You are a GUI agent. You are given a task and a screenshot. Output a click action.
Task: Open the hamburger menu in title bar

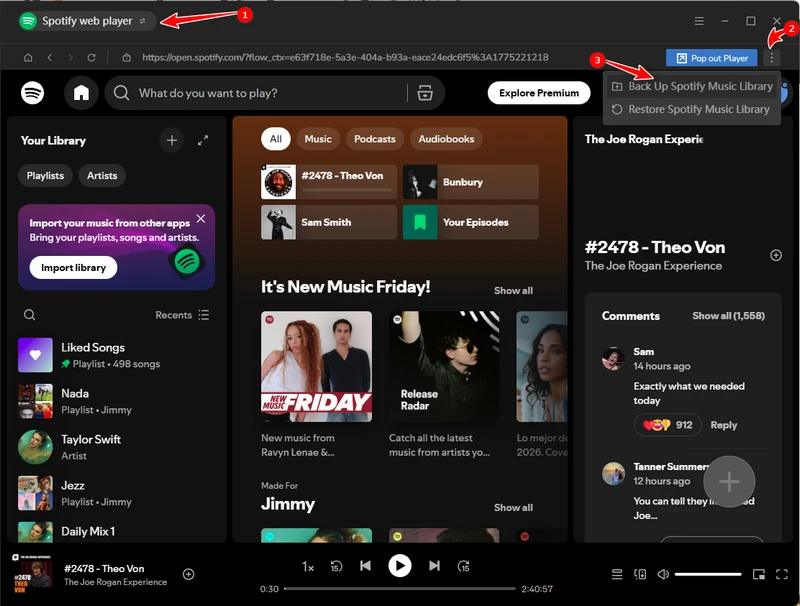(x=699, y=21)
